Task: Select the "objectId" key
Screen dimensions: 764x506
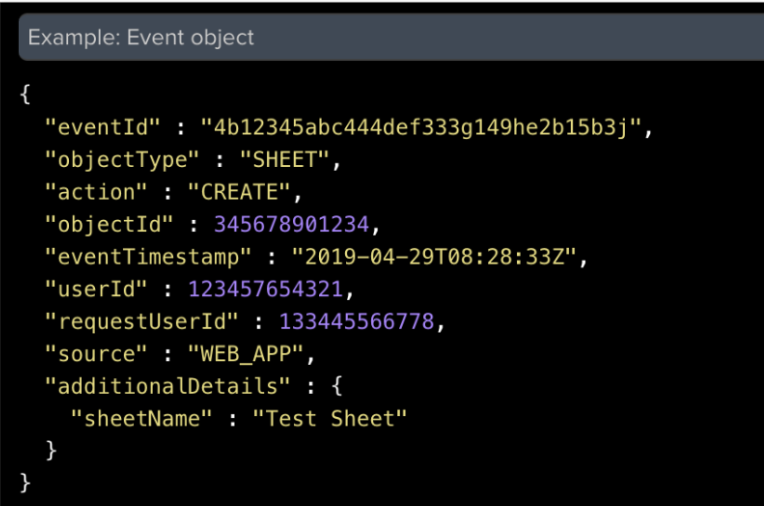Action: point(109,225)
